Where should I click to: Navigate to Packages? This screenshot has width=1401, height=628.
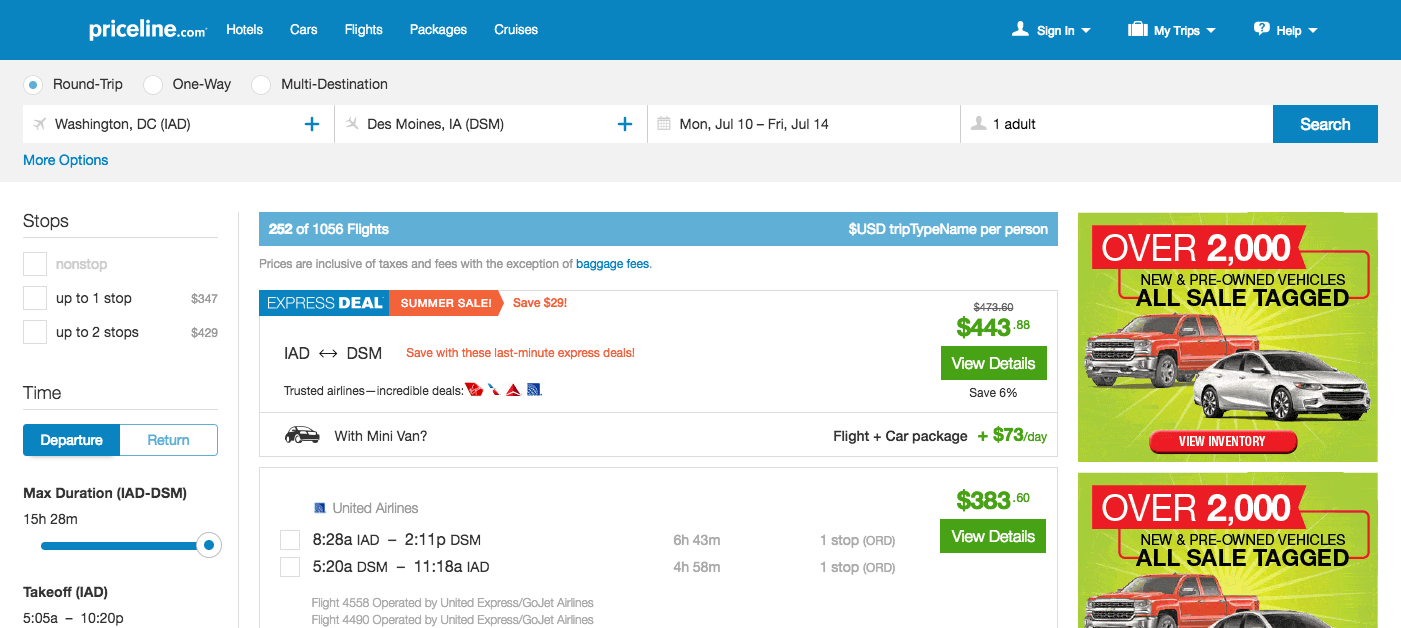tap(438, 29)
